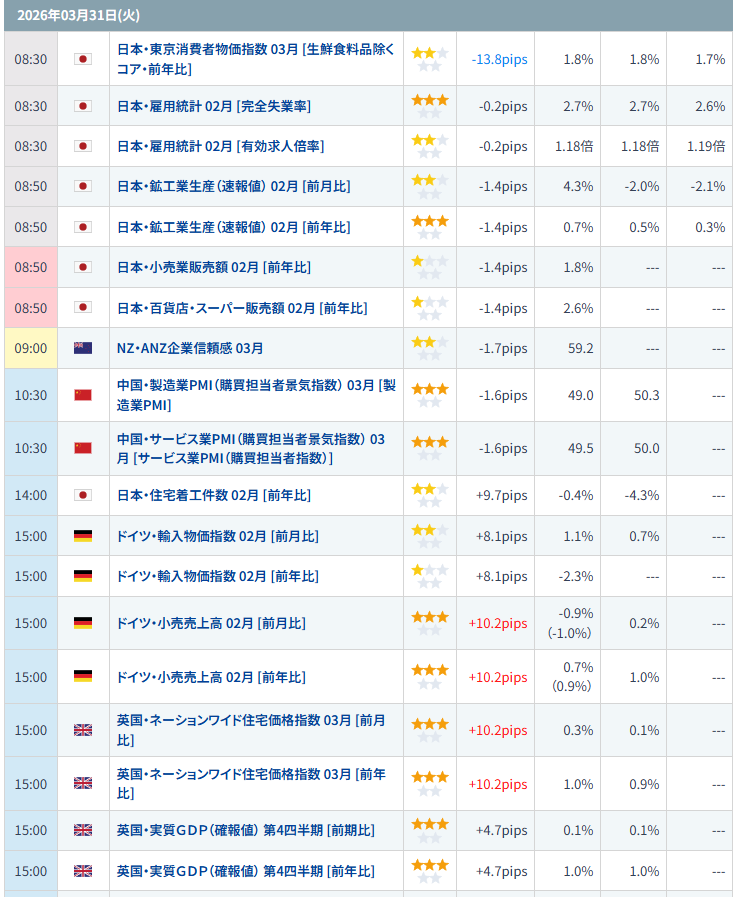Click star rating for ドイツ小売売上高 前年比 row
This screenshot has height=897, width=734.
click(x=429, y=677)
